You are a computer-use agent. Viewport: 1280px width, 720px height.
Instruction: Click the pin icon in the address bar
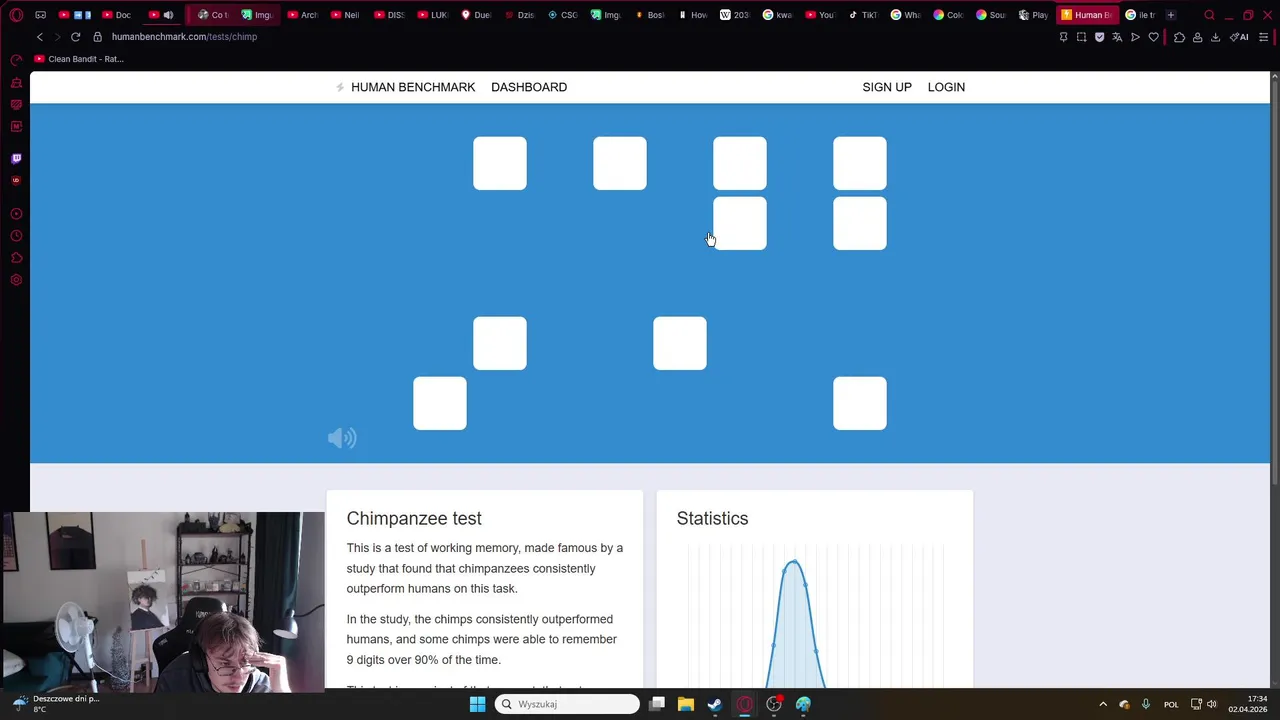[1063, 37]
